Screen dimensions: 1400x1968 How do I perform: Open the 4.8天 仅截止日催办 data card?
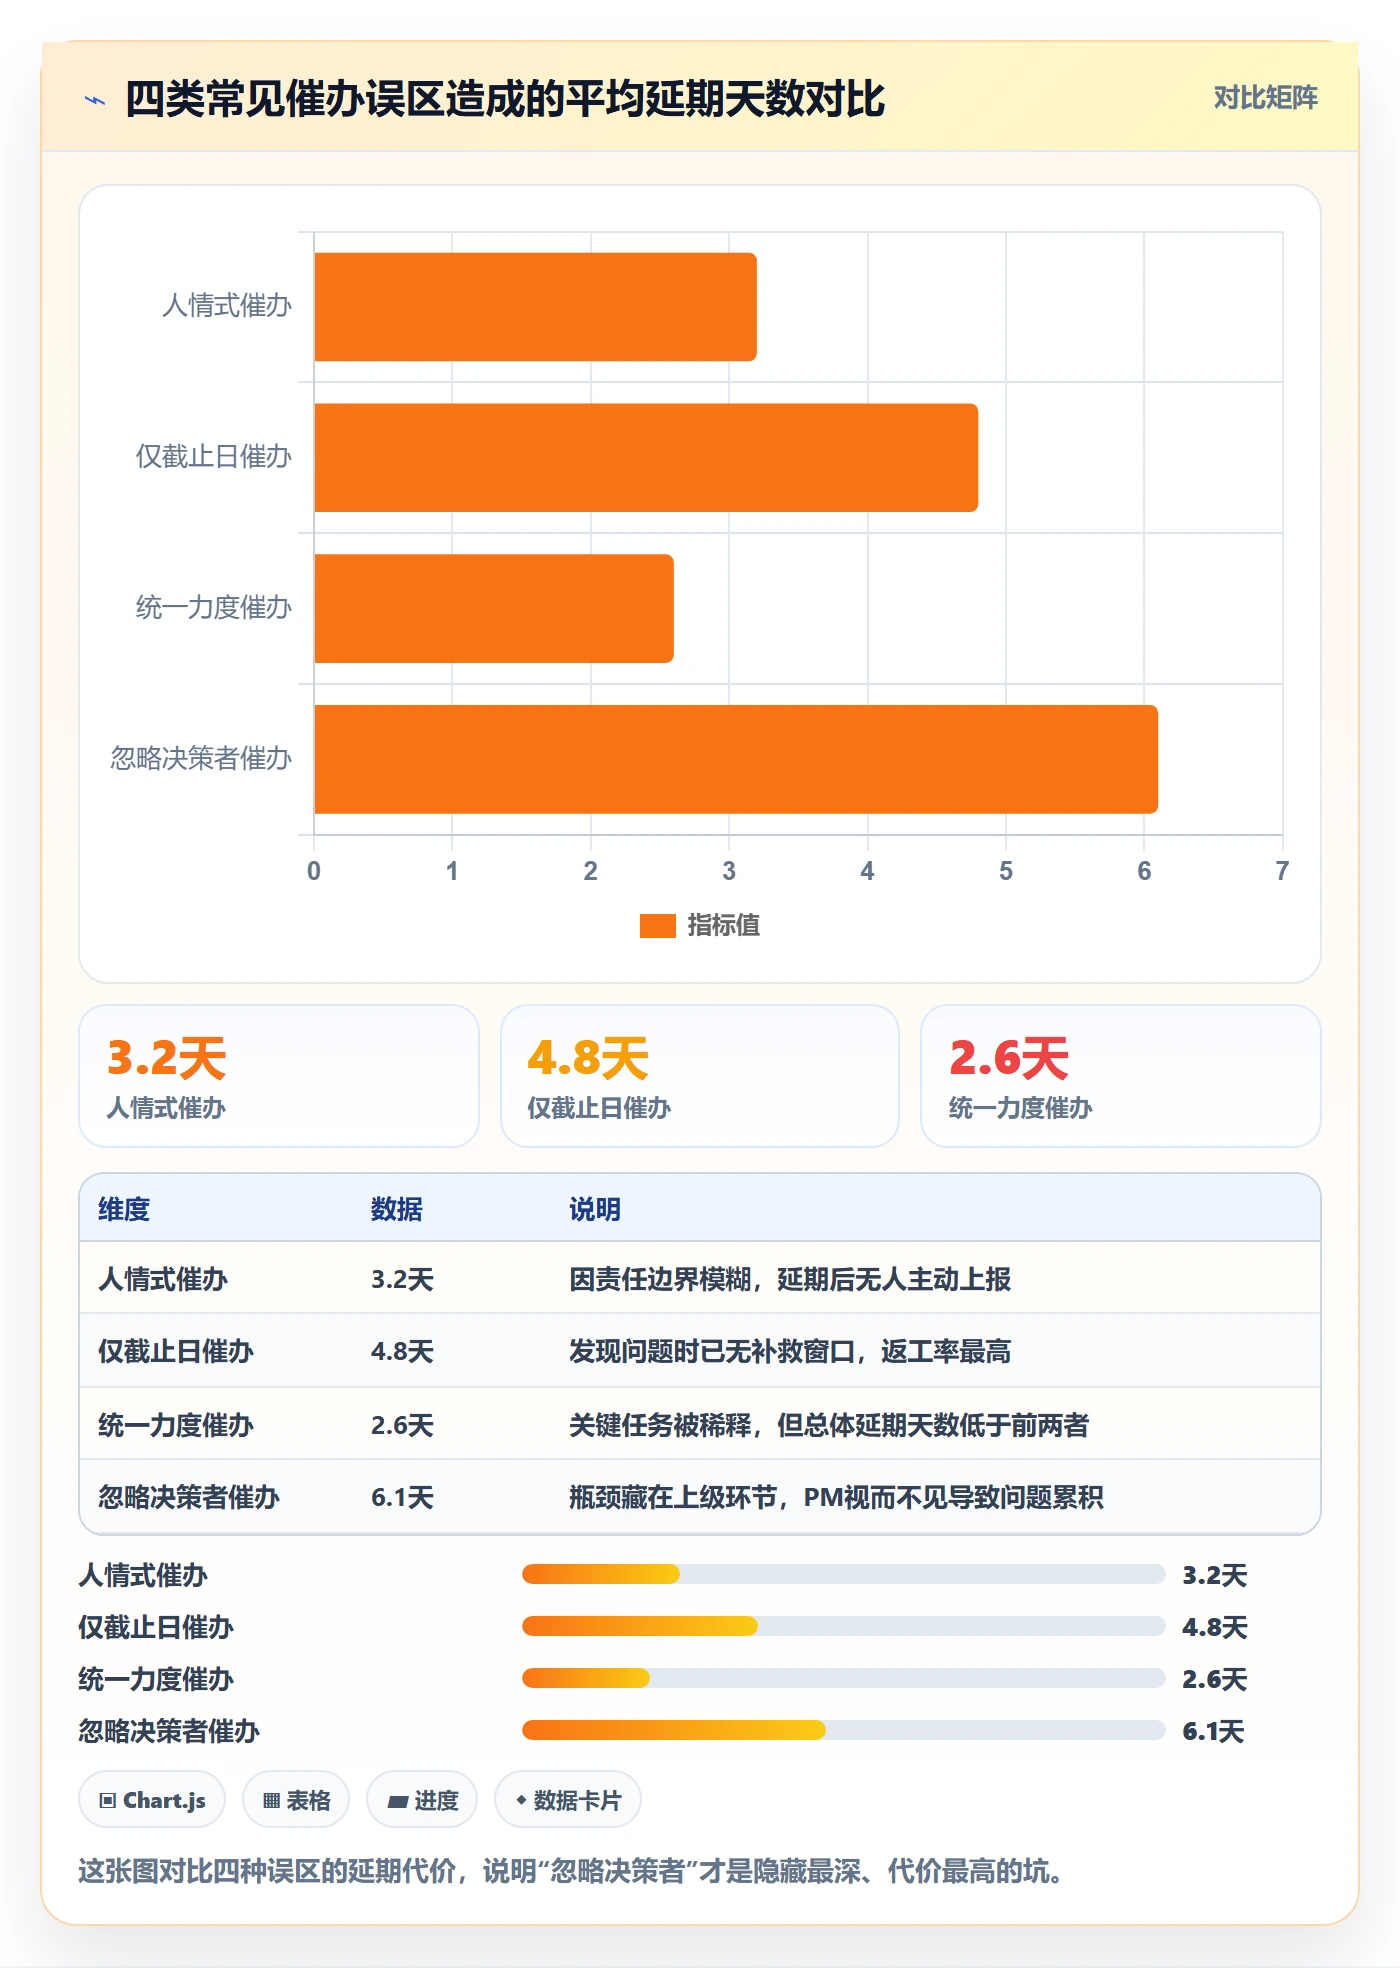700,1076
